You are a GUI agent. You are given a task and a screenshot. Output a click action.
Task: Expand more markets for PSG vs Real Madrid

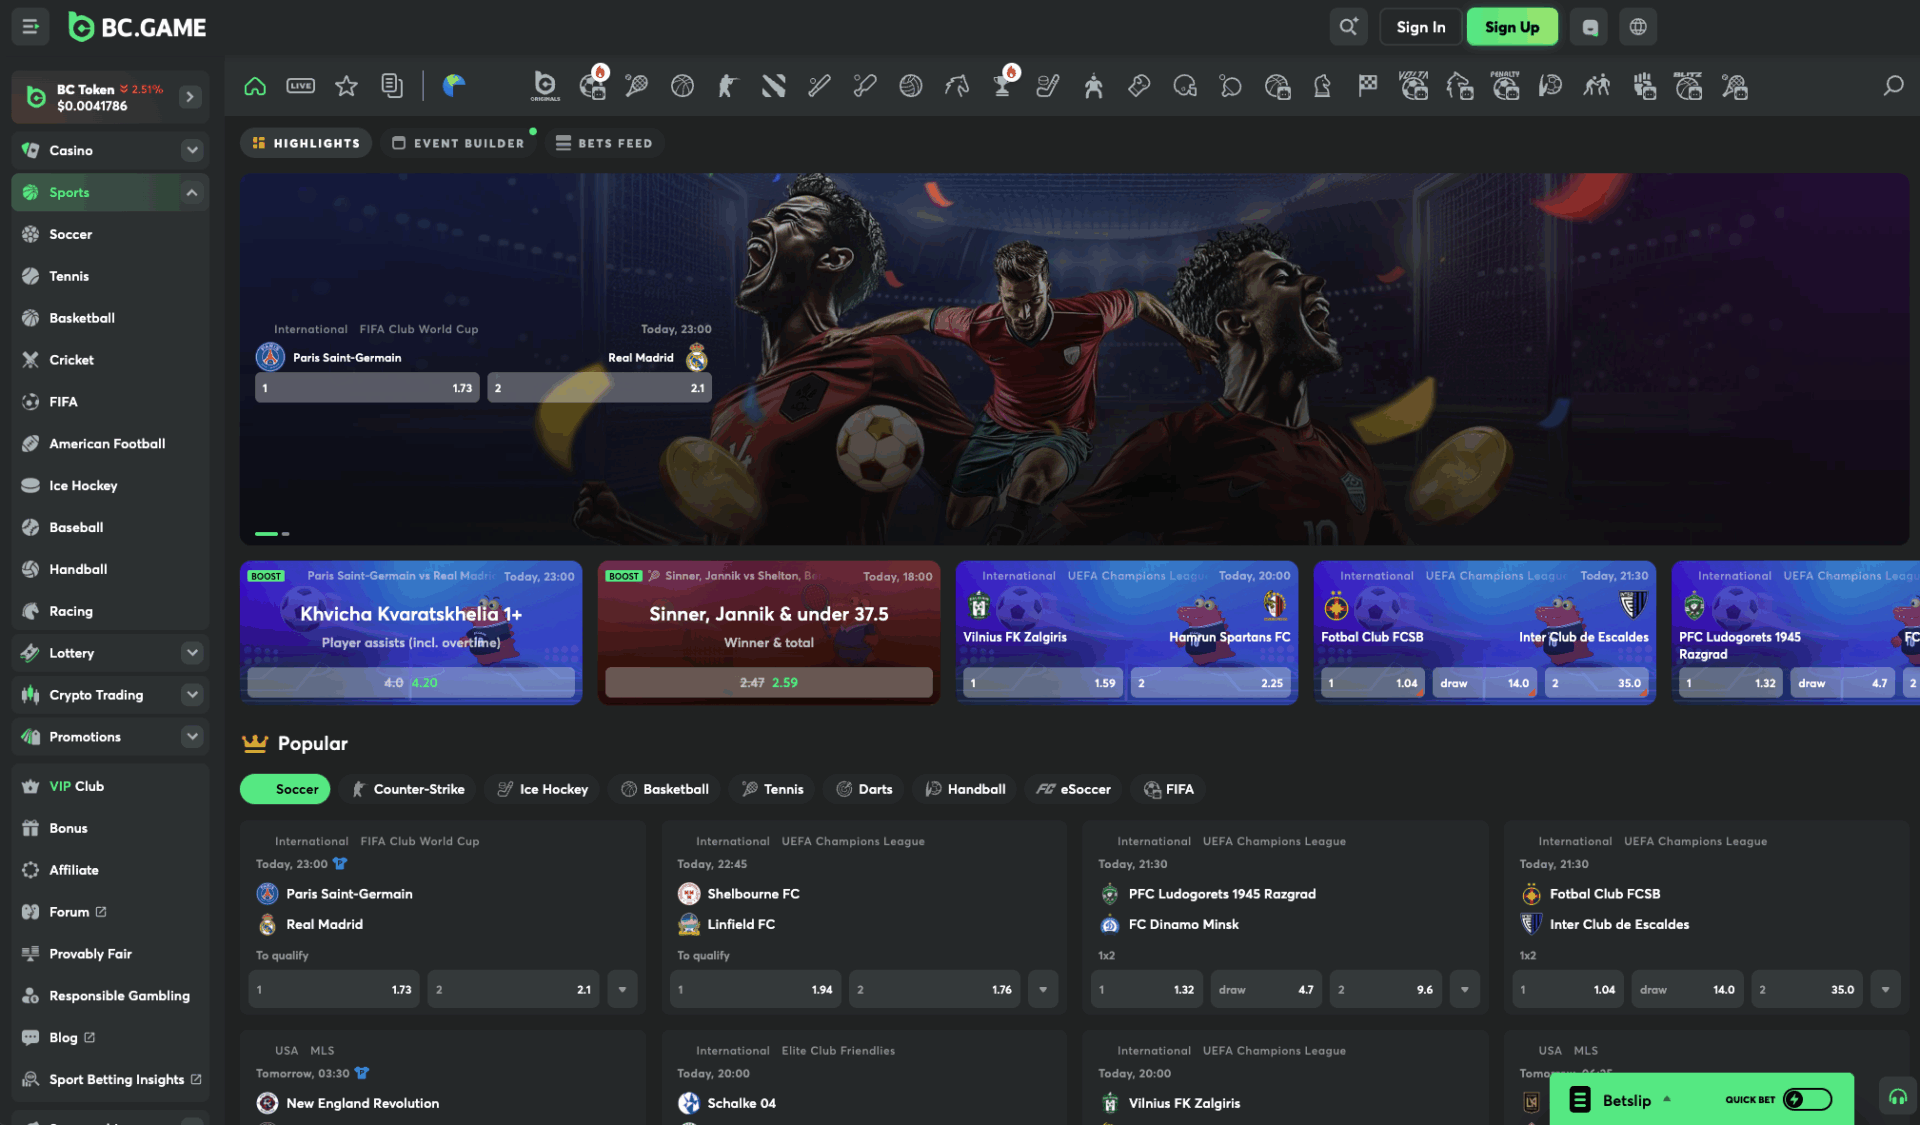(x=622, y=990)
